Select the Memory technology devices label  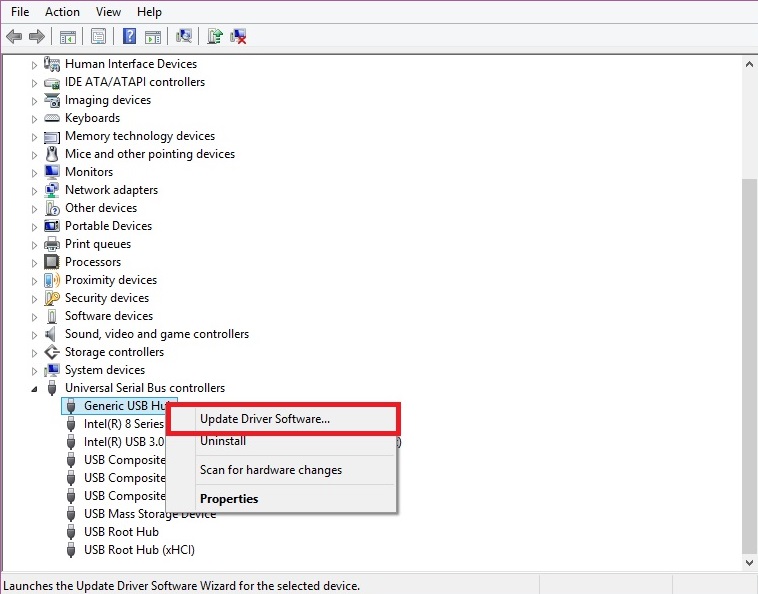(x=140, y=136)
